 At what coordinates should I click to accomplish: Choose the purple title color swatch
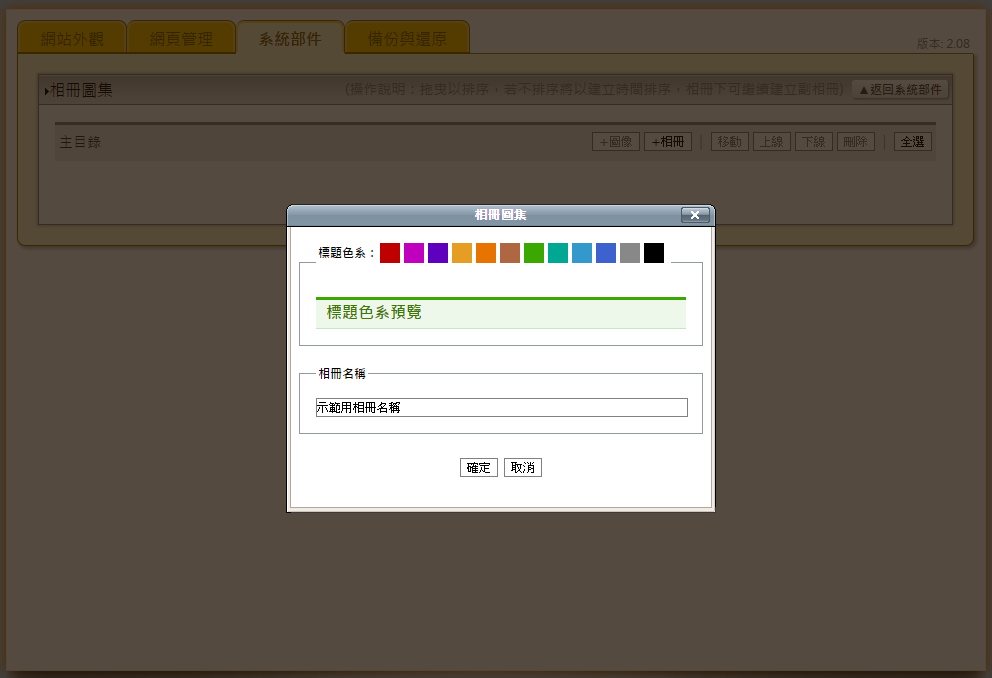tap(438, 253)
